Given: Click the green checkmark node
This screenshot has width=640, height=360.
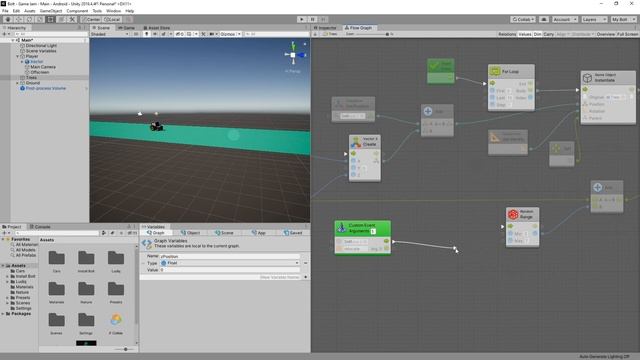Looking at the screenshot, I should (440, 71).
